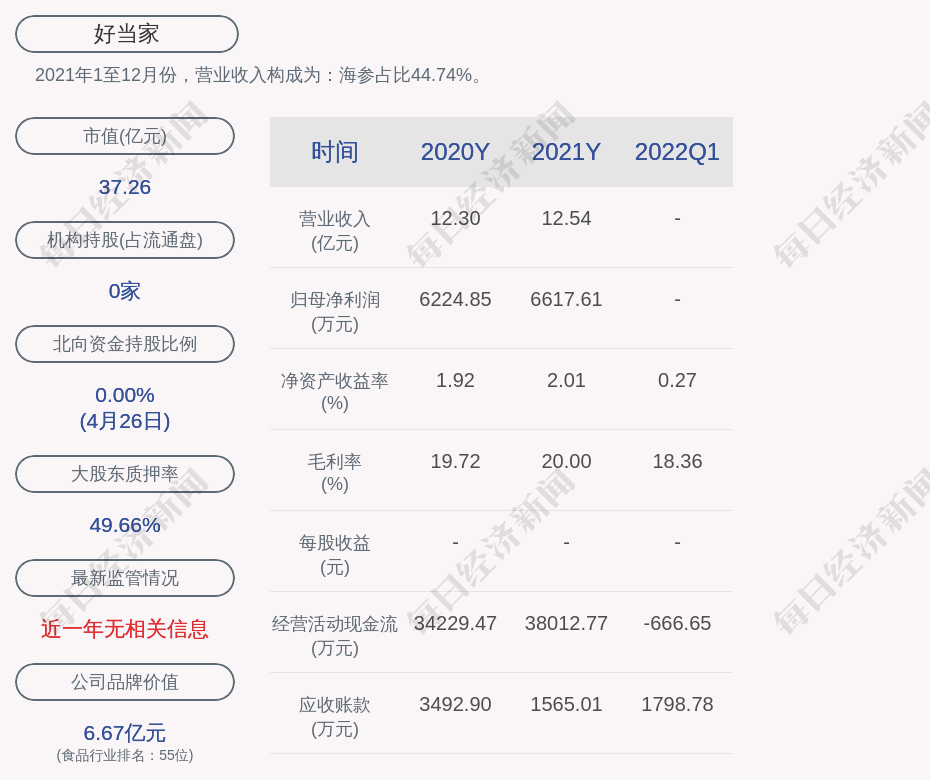The height and width of the screenshot is (780, 930).
Task: Select the 2022Q1 dash in 营业收入 row
Action: (677, 219)
